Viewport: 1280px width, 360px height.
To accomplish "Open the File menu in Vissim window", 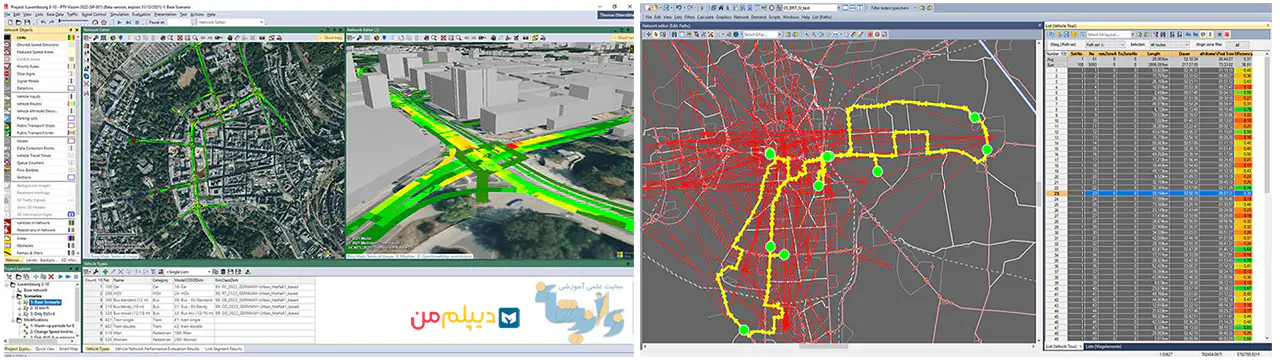I will 6,14.
